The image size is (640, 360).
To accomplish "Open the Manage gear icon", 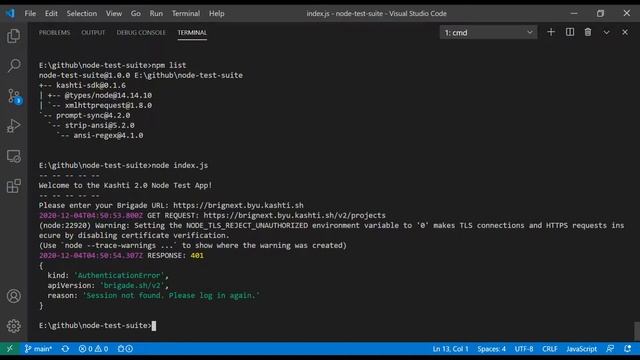I will pyautogui.click(x=13, y=326).
